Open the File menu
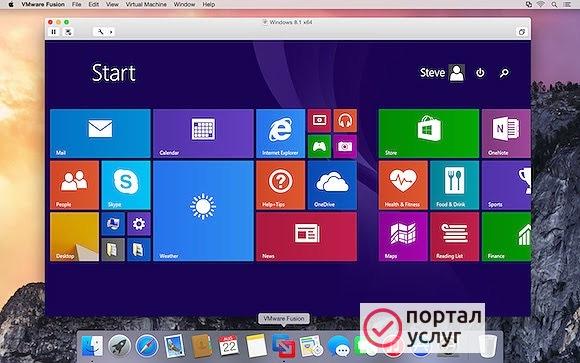 pos(77,4)
